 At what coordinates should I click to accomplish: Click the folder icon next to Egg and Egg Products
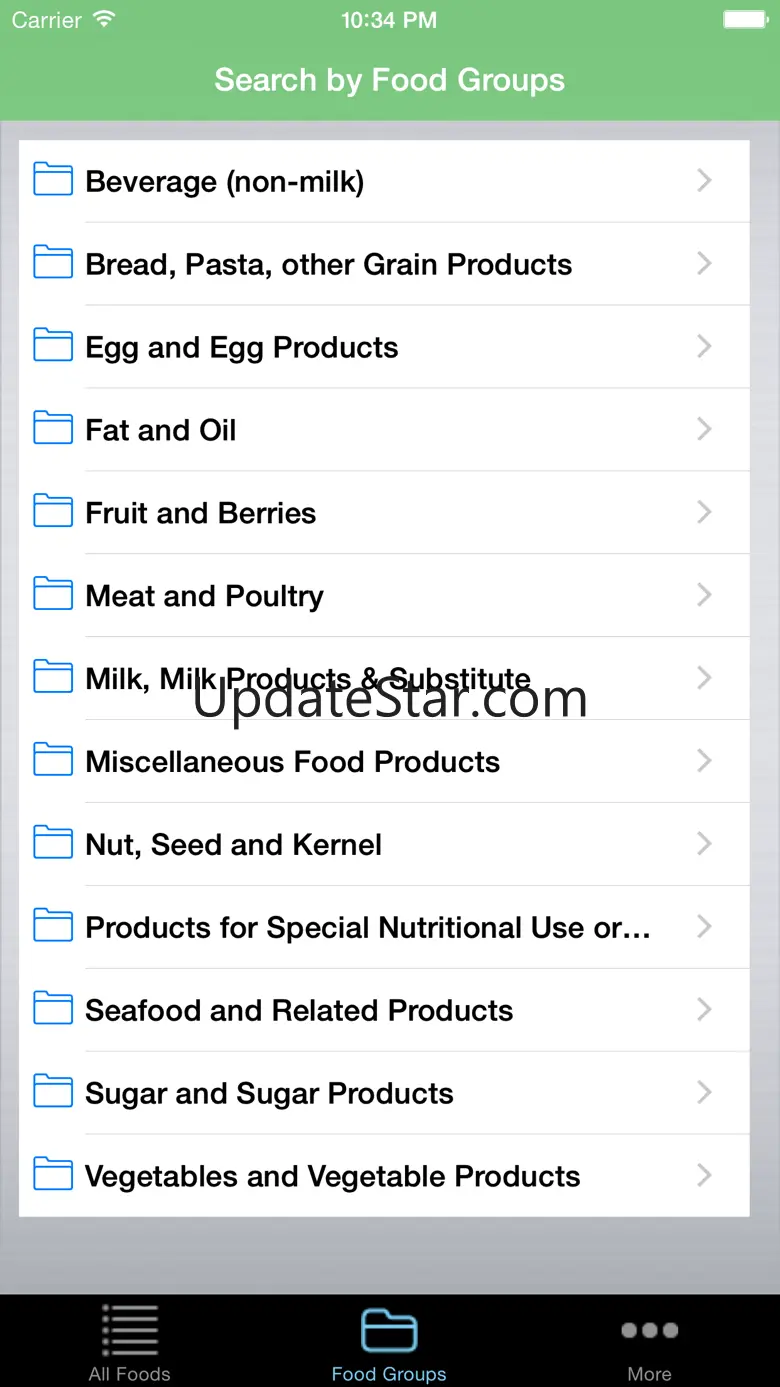[x=53, y=346]
